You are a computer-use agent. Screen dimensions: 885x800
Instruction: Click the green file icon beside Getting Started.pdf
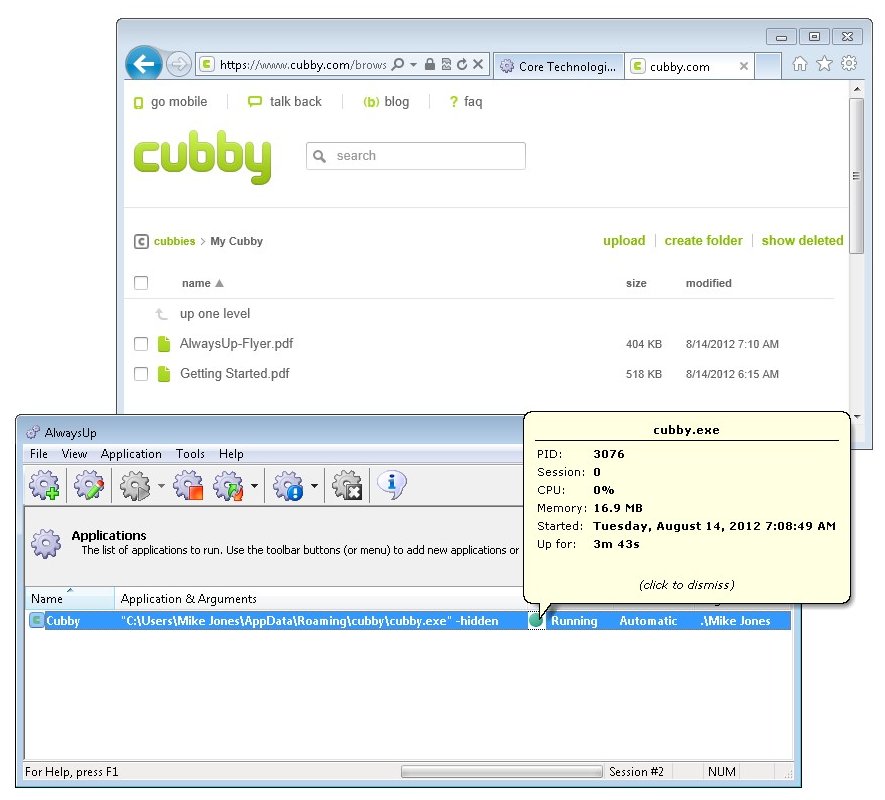[164, 374]
